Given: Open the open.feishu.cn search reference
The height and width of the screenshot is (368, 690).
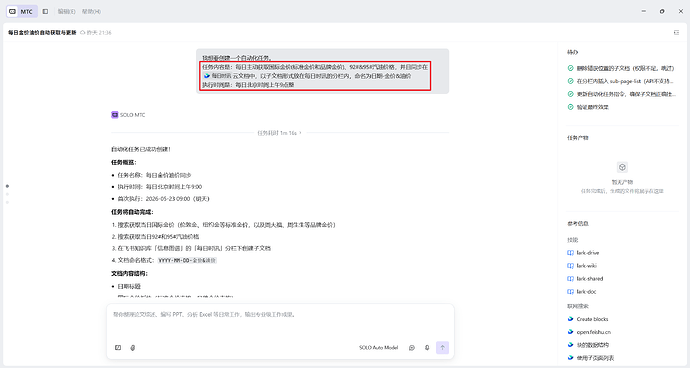Looking at the screenshot, I should 594,332.
